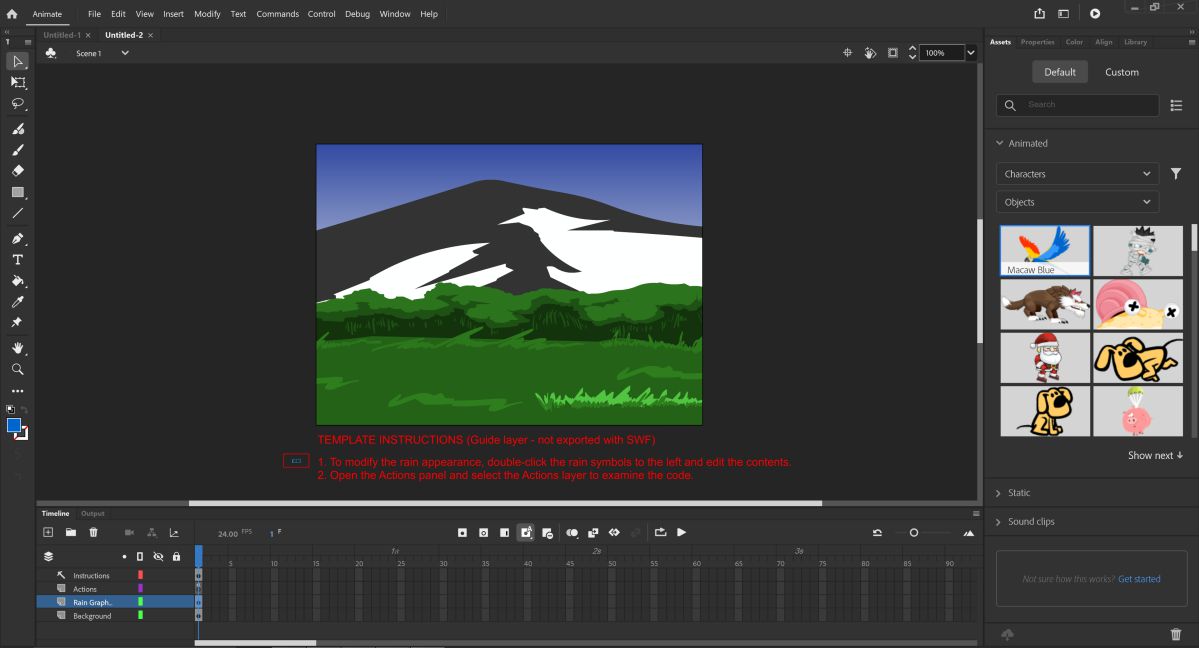Screen dimensions: 1199x648
Task: Select the Lasso tool
Action: 17,104
